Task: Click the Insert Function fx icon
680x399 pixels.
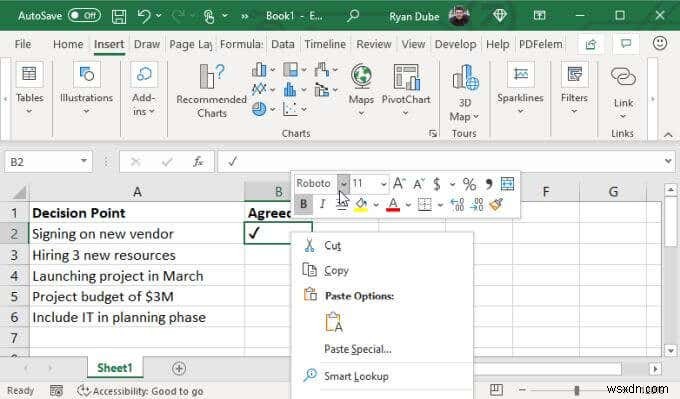Action: point(198,162)
